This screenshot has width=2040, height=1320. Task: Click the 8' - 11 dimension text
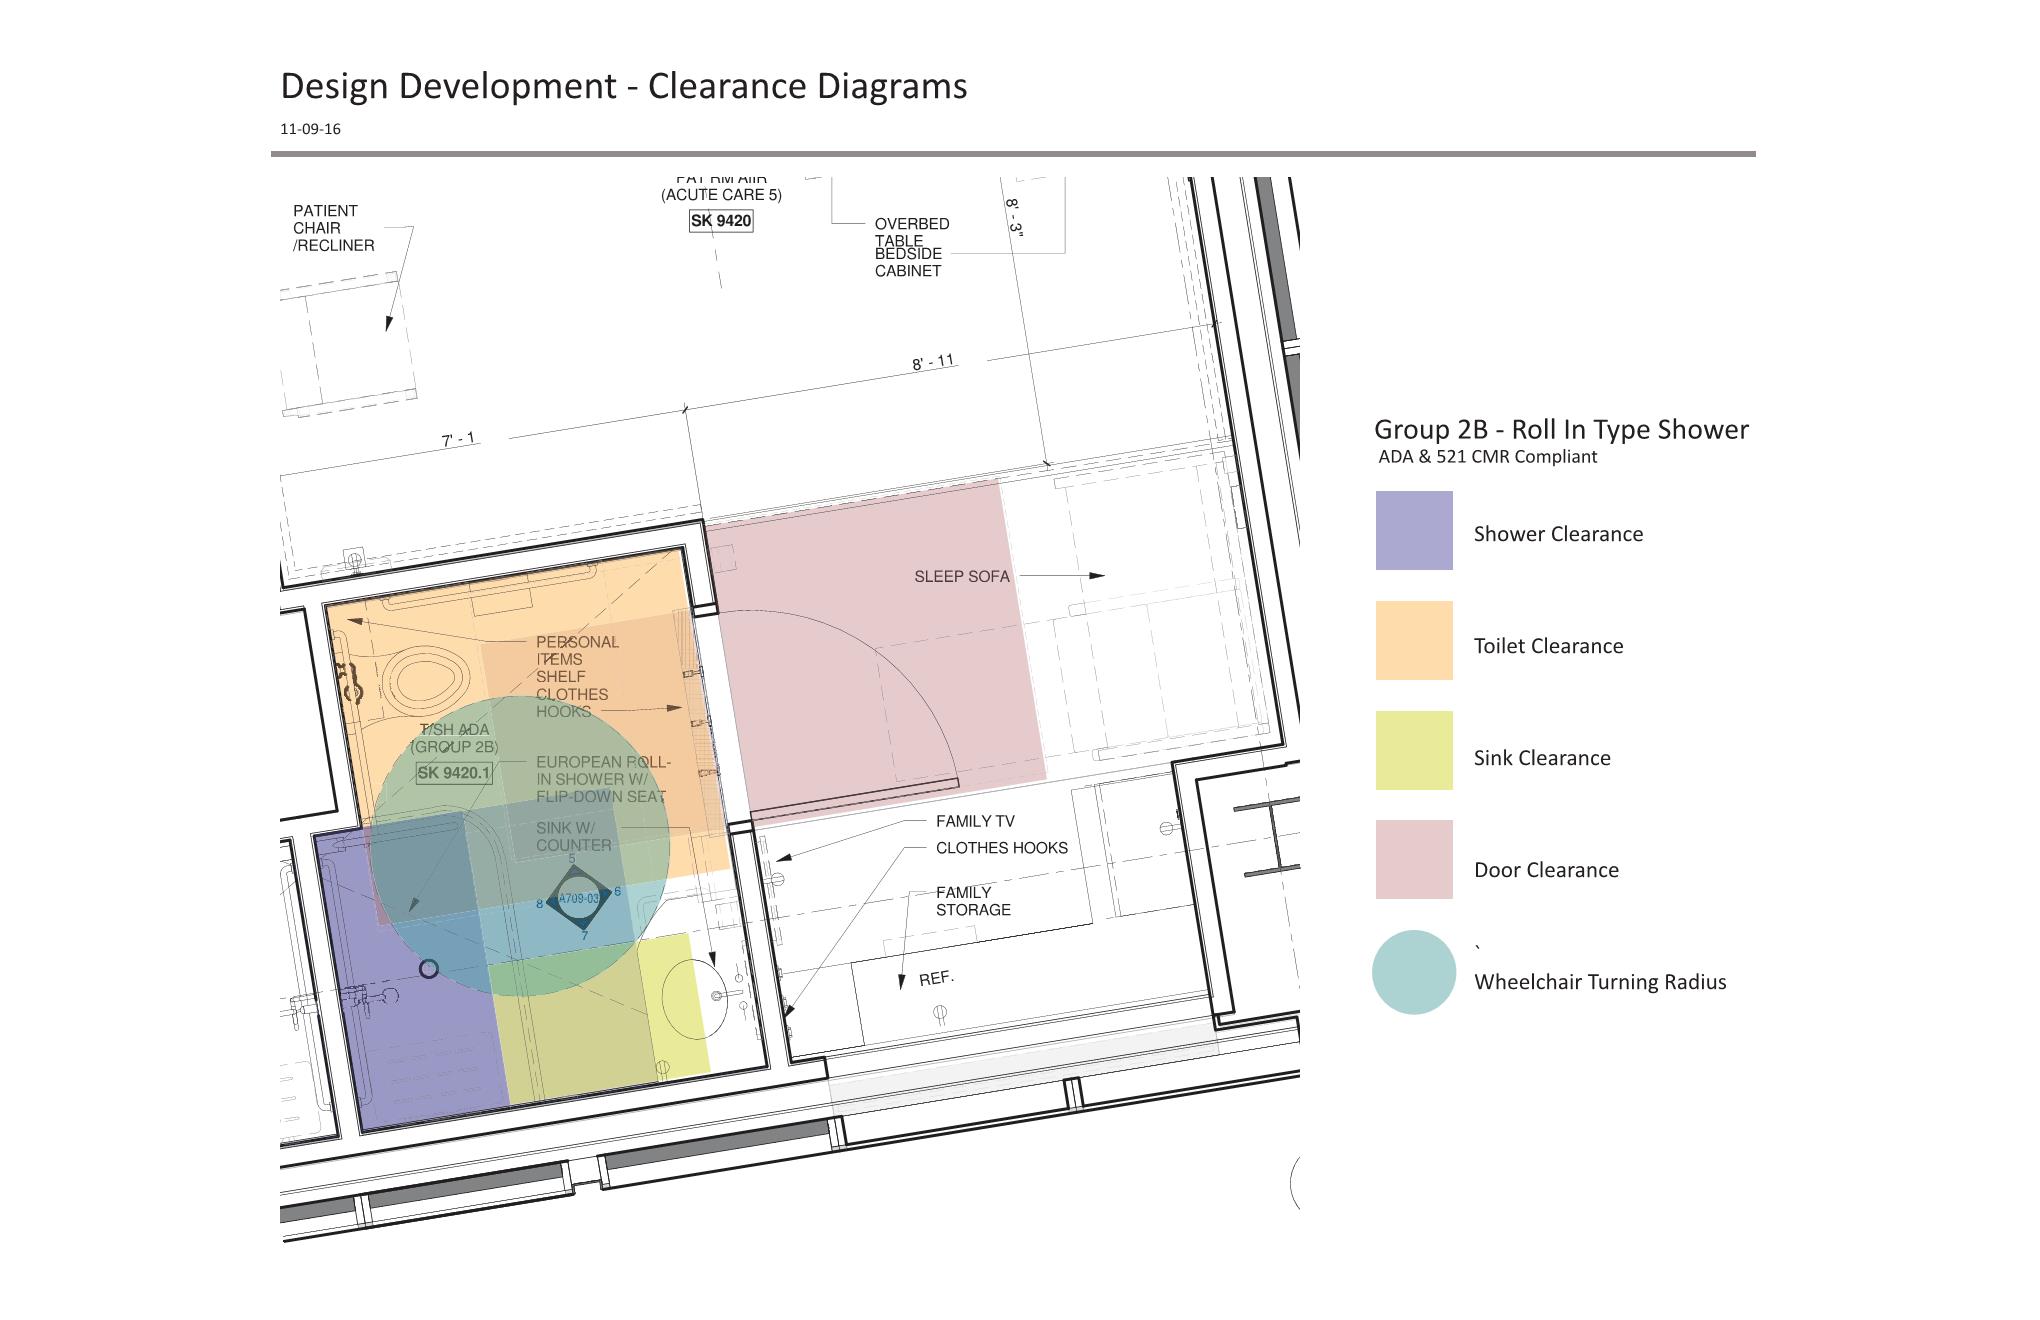click(933, 362)
